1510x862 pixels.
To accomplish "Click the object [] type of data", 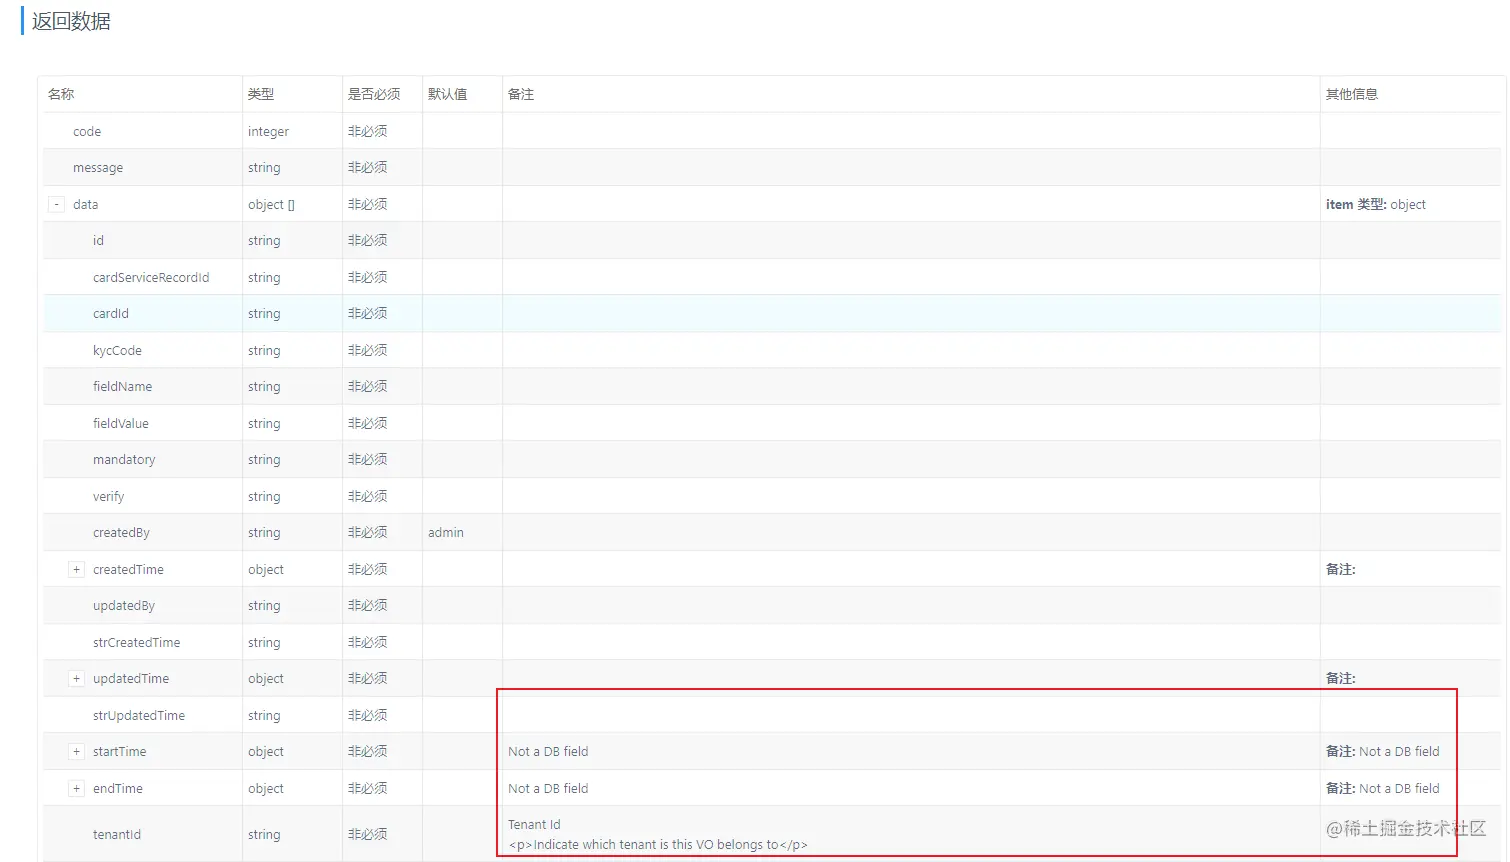I will pos(271,204).
